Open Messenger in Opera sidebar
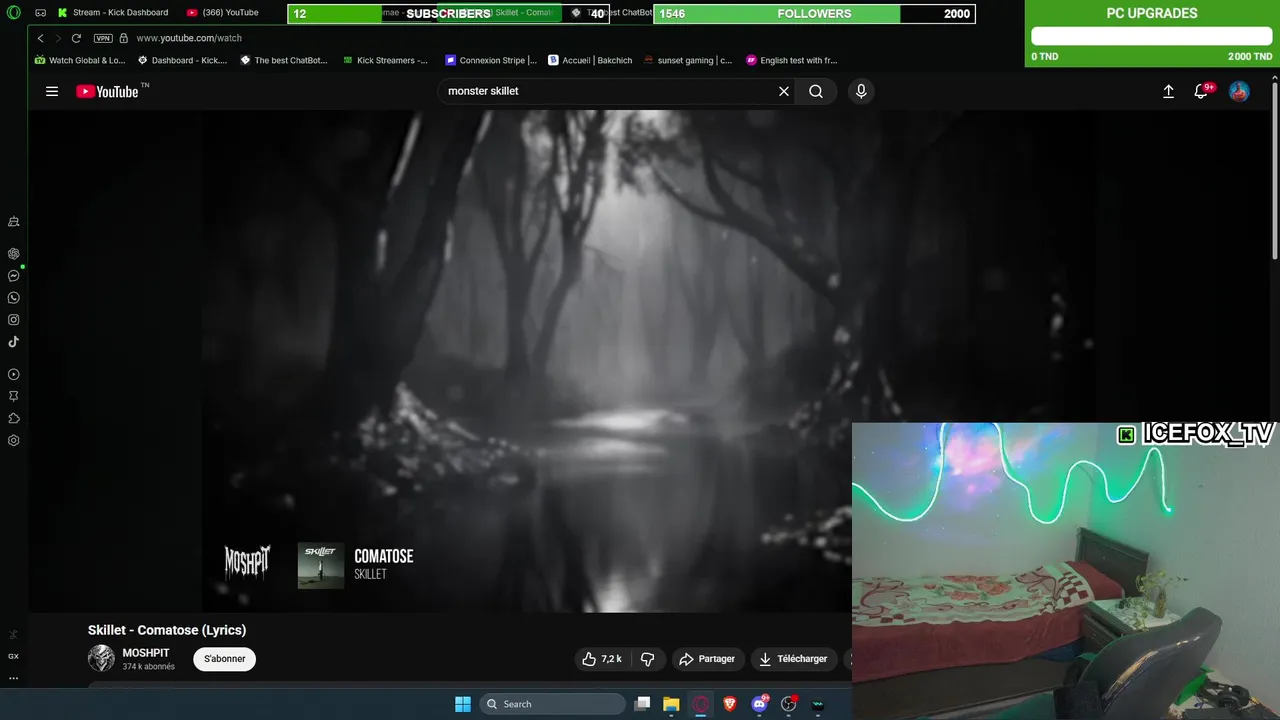This screenshot has height=720, width=1280. pyautogui.click(x=14, y=276)
